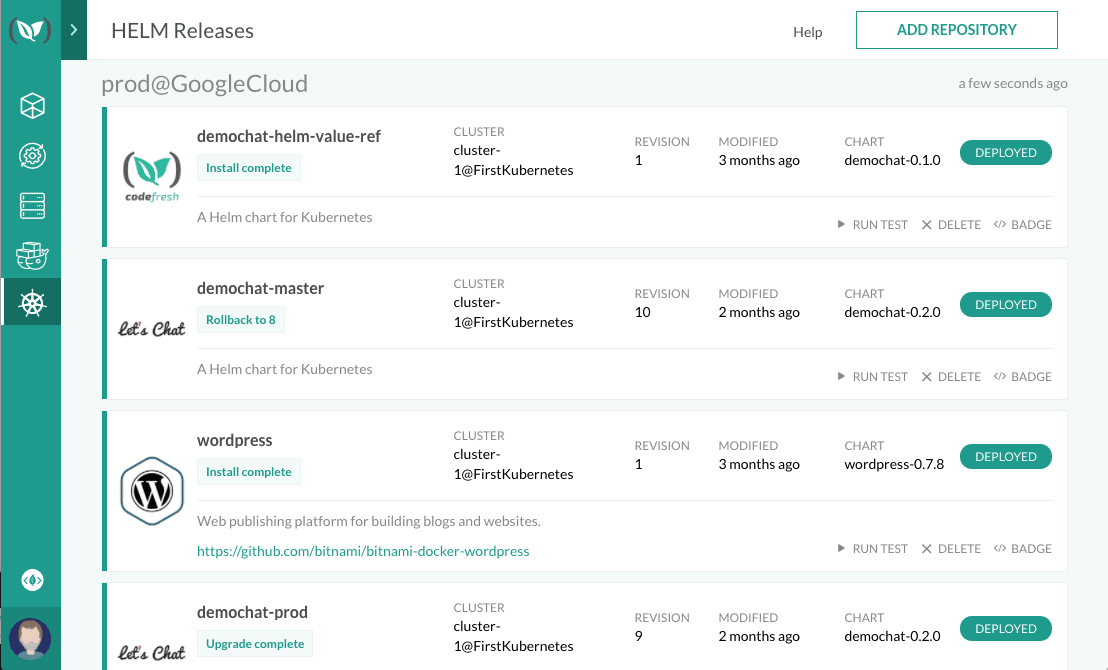Screen dimensions: 1108x670
Task: Delete the demochat-master release
Action: pyautogui.click(x=950, y=377)
